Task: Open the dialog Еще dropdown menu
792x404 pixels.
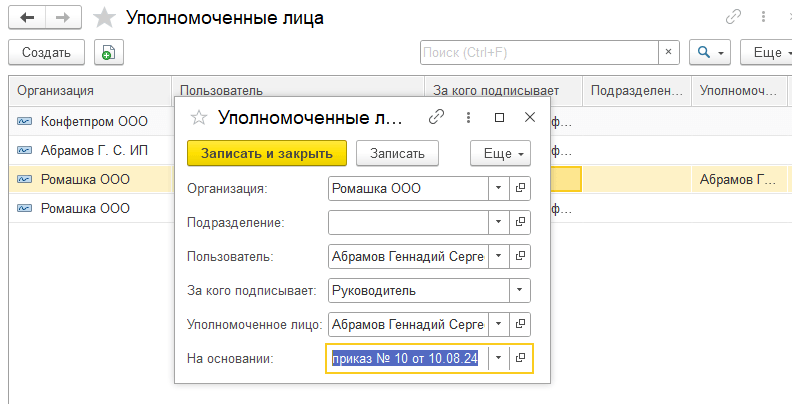Action: click(x=501, y=154)
